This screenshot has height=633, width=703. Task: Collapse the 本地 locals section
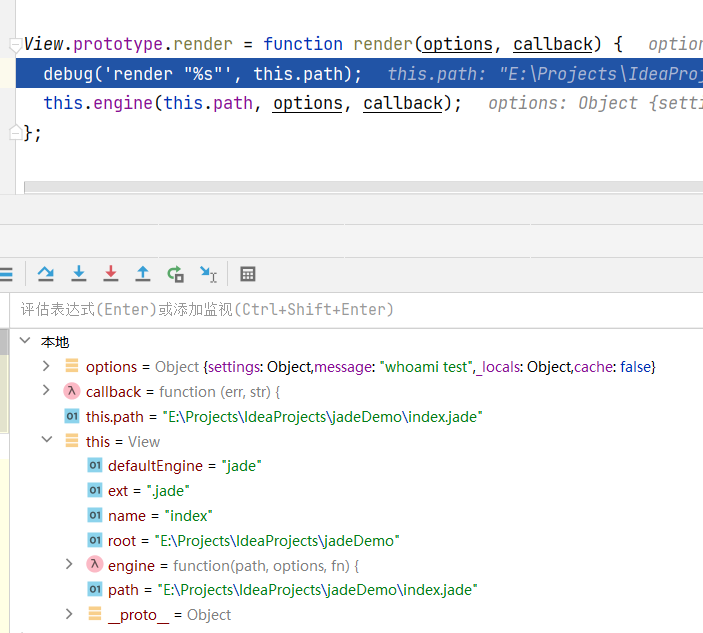click(25, 341)
